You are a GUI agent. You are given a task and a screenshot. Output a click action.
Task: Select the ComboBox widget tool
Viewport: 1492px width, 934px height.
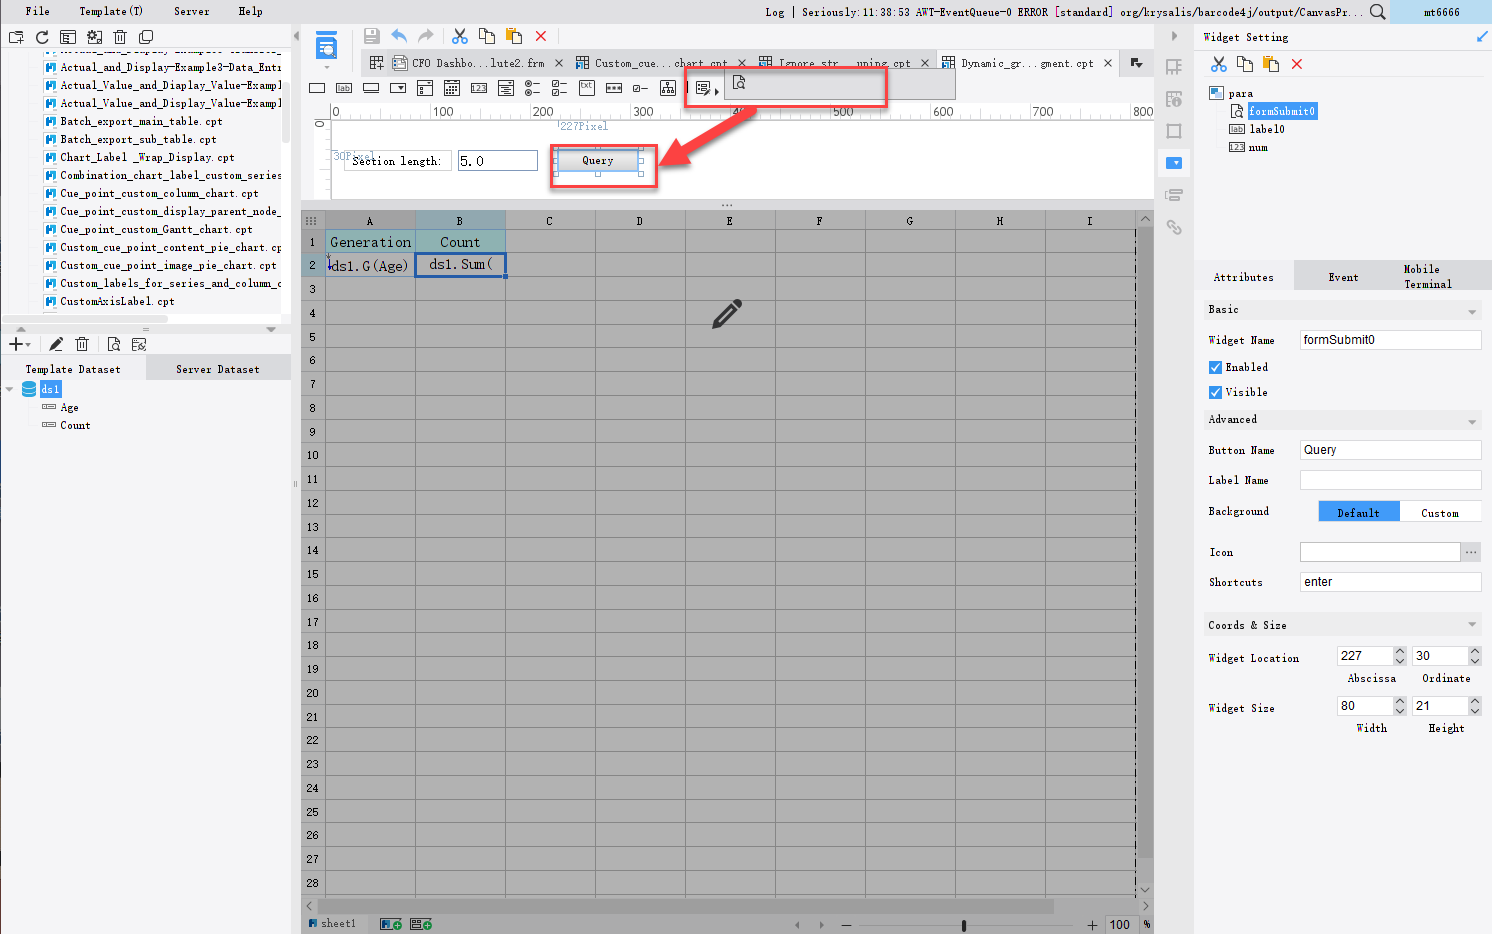pos(397,87)
